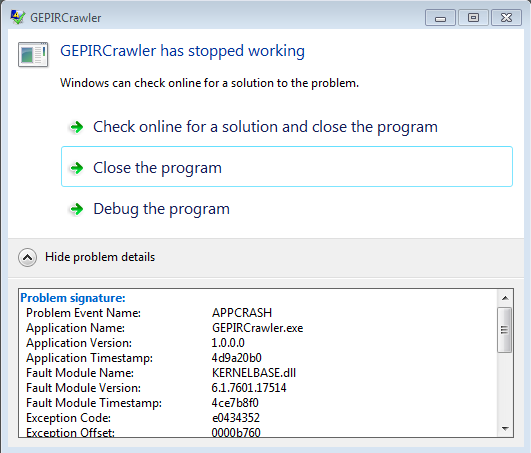Click the e0434352 exception code value

point(236,418)
